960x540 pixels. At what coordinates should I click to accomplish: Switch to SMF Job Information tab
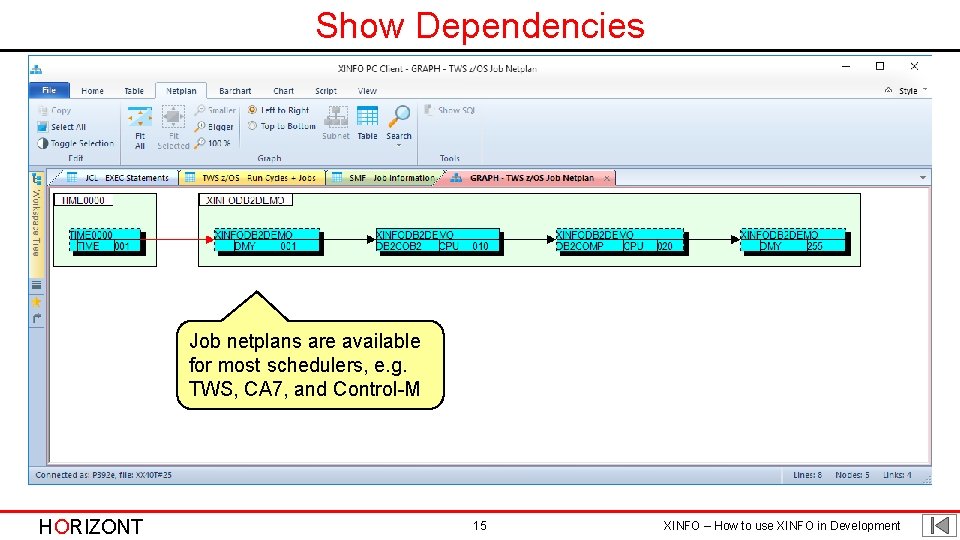[384, 178]
